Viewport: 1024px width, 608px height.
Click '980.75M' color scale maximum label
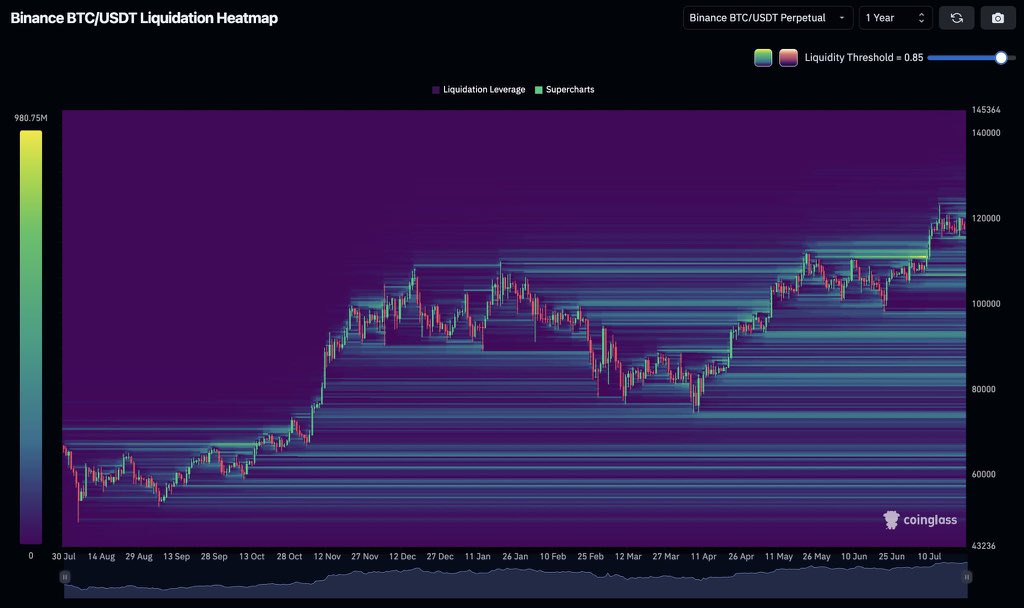click(31, 118)
